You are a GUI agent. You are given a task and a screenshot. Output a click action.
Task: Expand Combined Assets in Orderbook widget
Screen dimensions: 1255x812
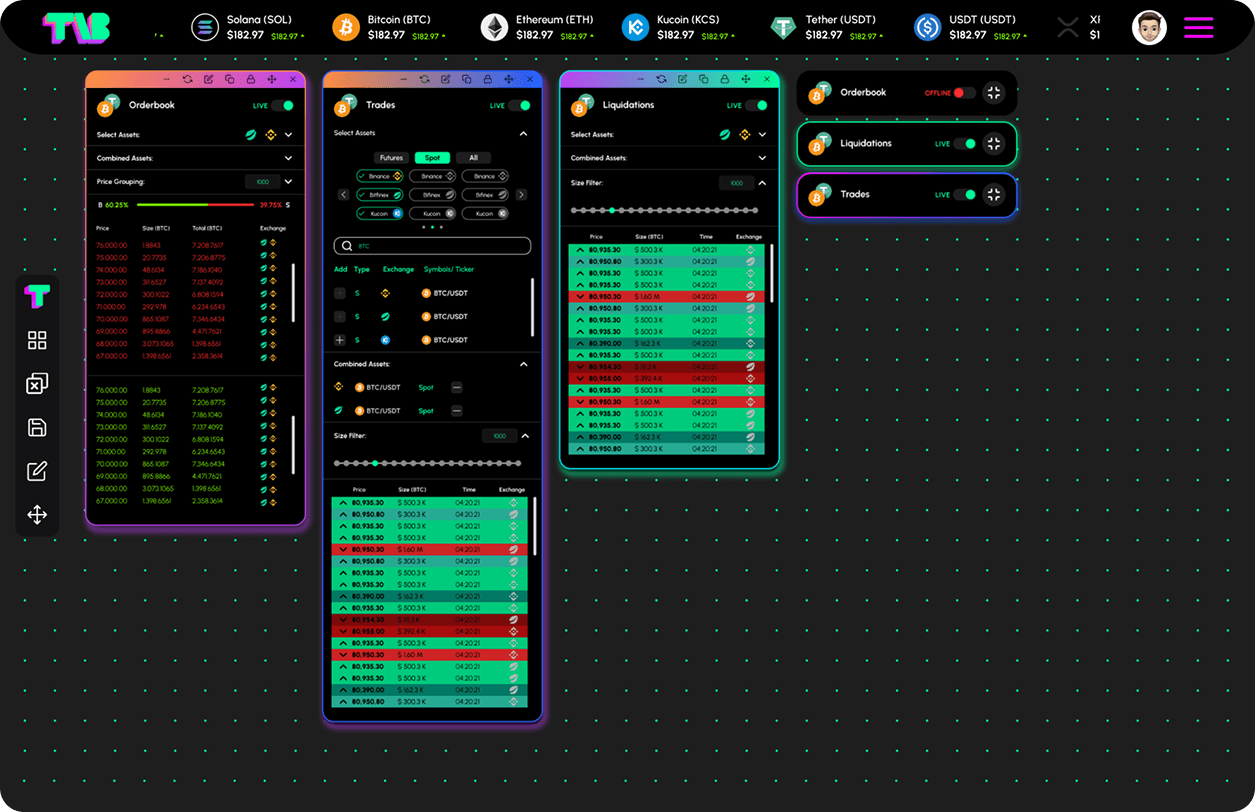tap(288, 158)
